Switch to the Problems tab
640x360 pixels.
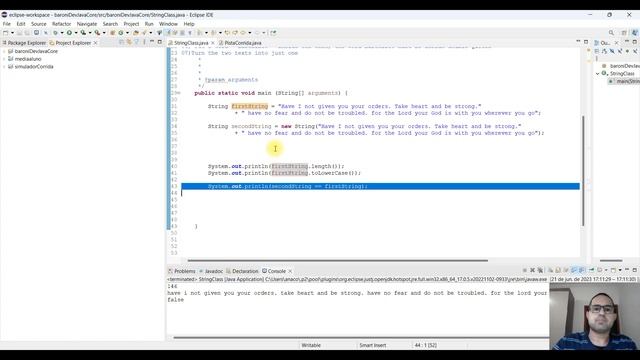pos(182,271)
